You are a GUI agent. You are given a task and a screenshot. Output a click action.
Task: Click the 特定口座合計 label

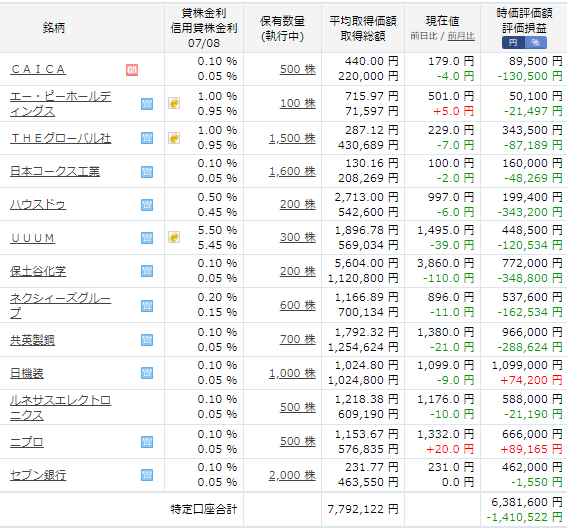tap(204, 509)
